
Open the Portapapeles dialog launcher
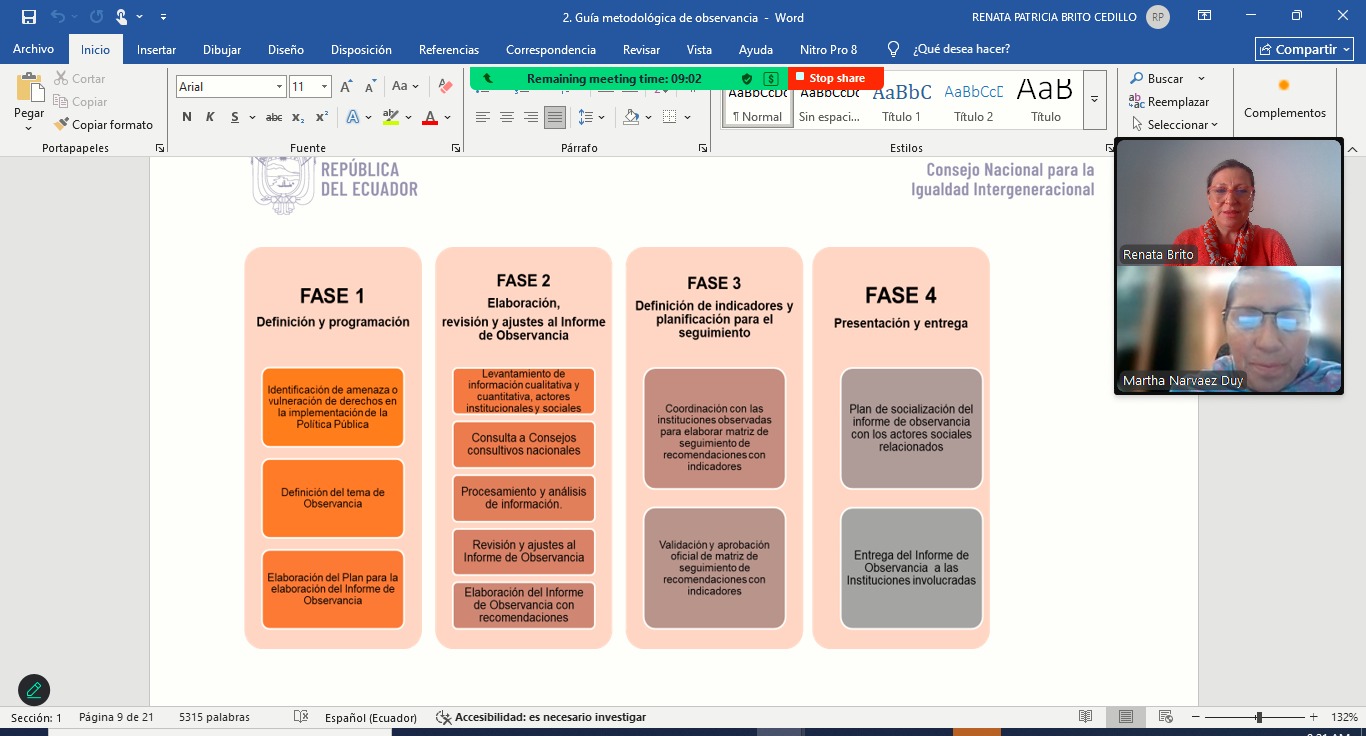160,148
